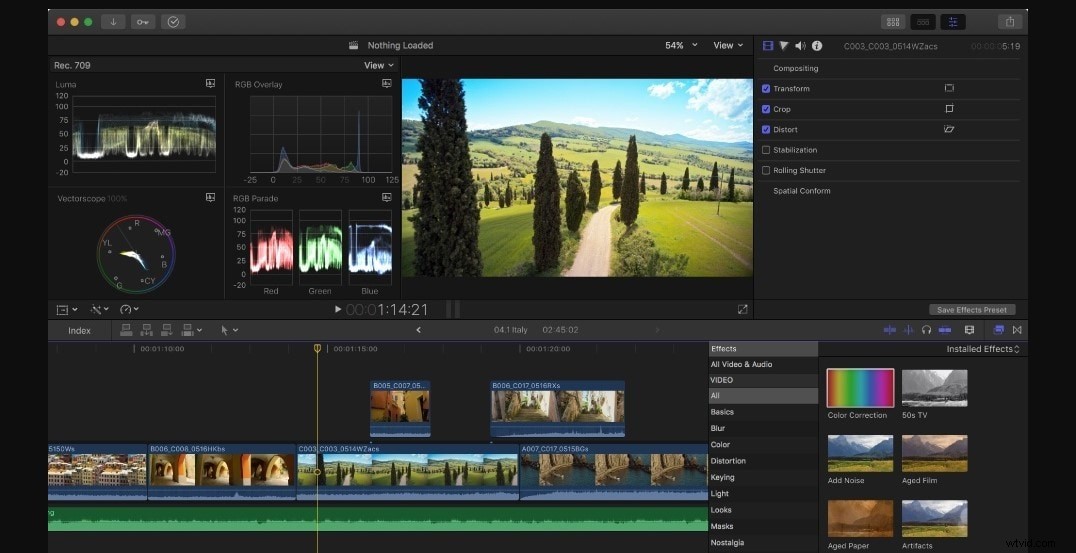Open the 54% zoom dropdown

(x=681, y=45)
